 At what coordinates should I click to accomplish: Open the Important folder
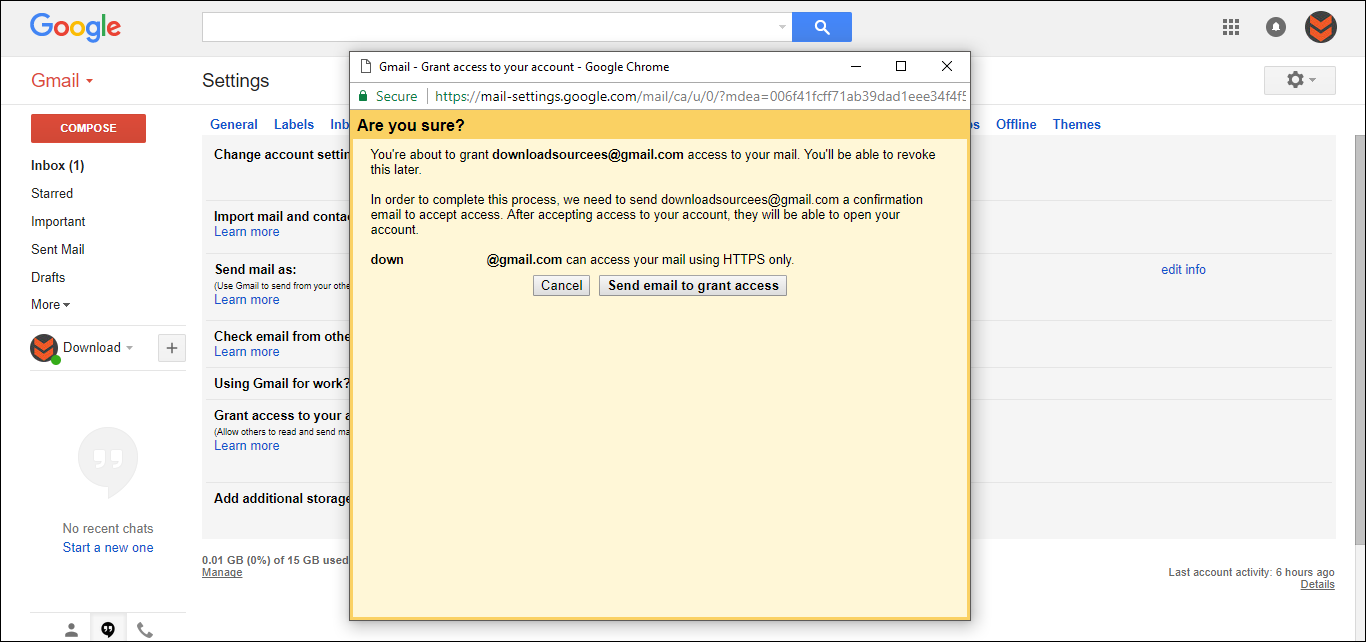pyautogui.click(x=58, y=221)
